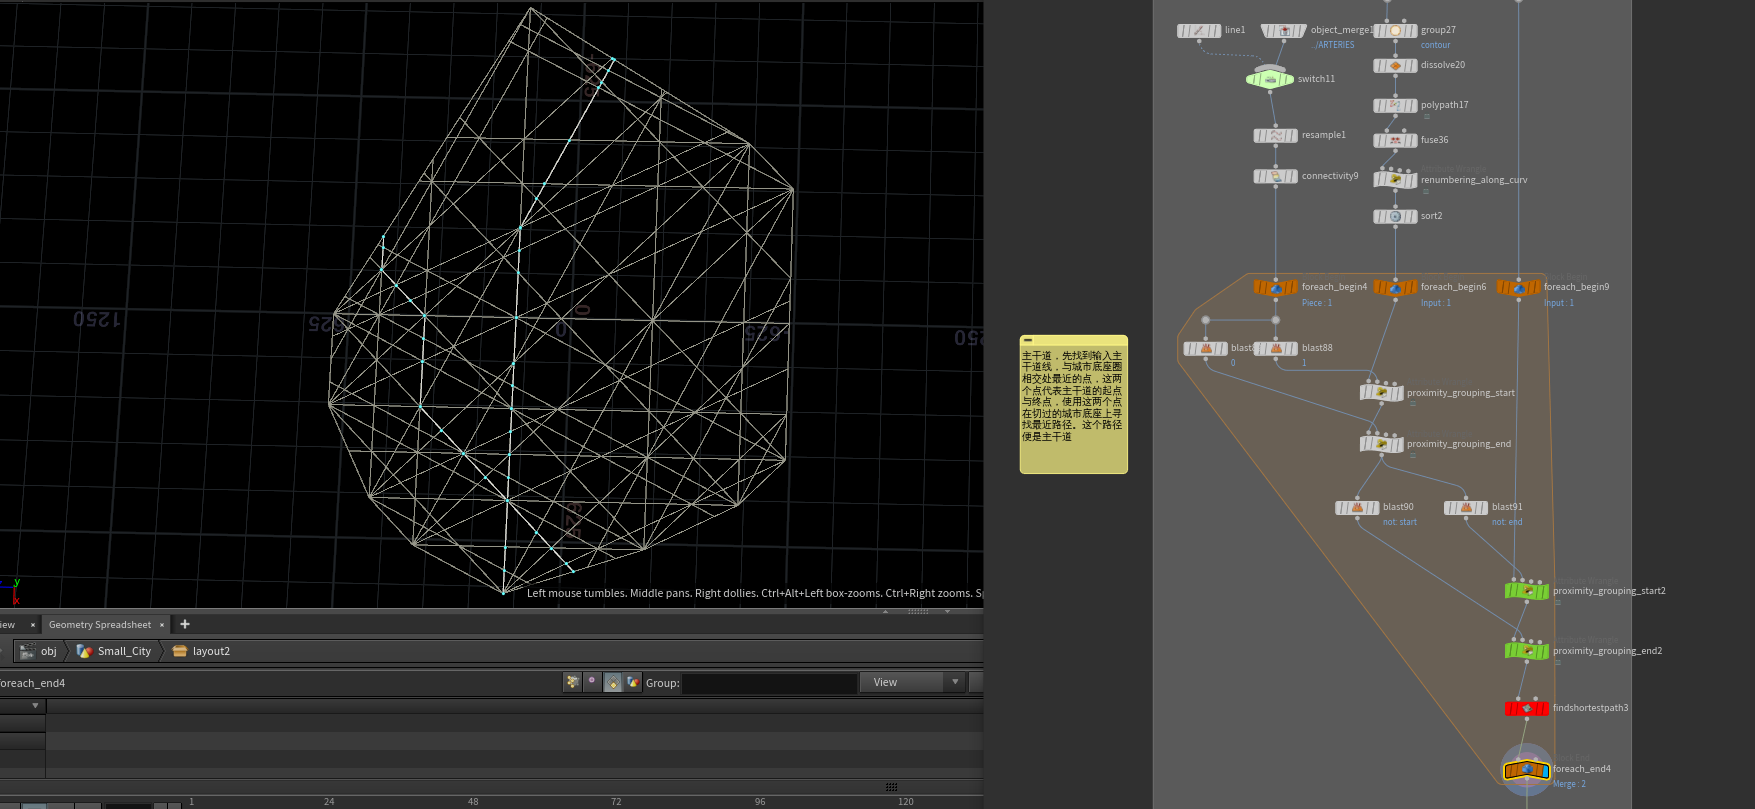The image size is (1755, 809).
Task: Select the sort2 node
Action: point(1395,216)
